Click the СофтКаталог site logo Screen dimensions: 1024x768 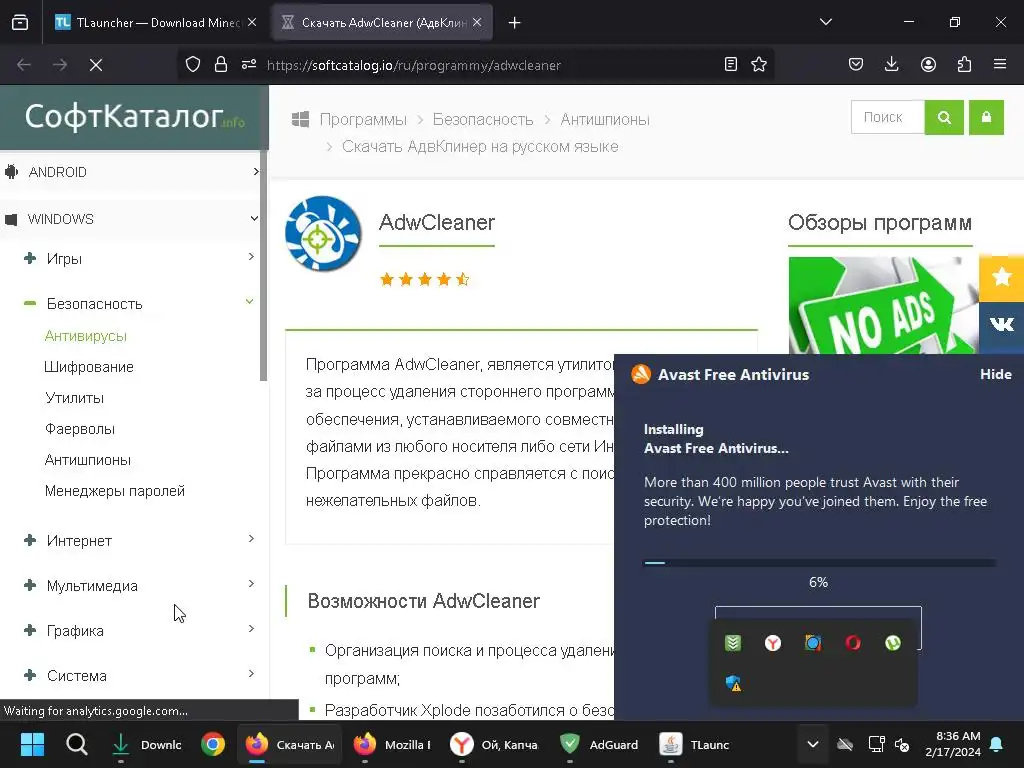coord(135,117)
